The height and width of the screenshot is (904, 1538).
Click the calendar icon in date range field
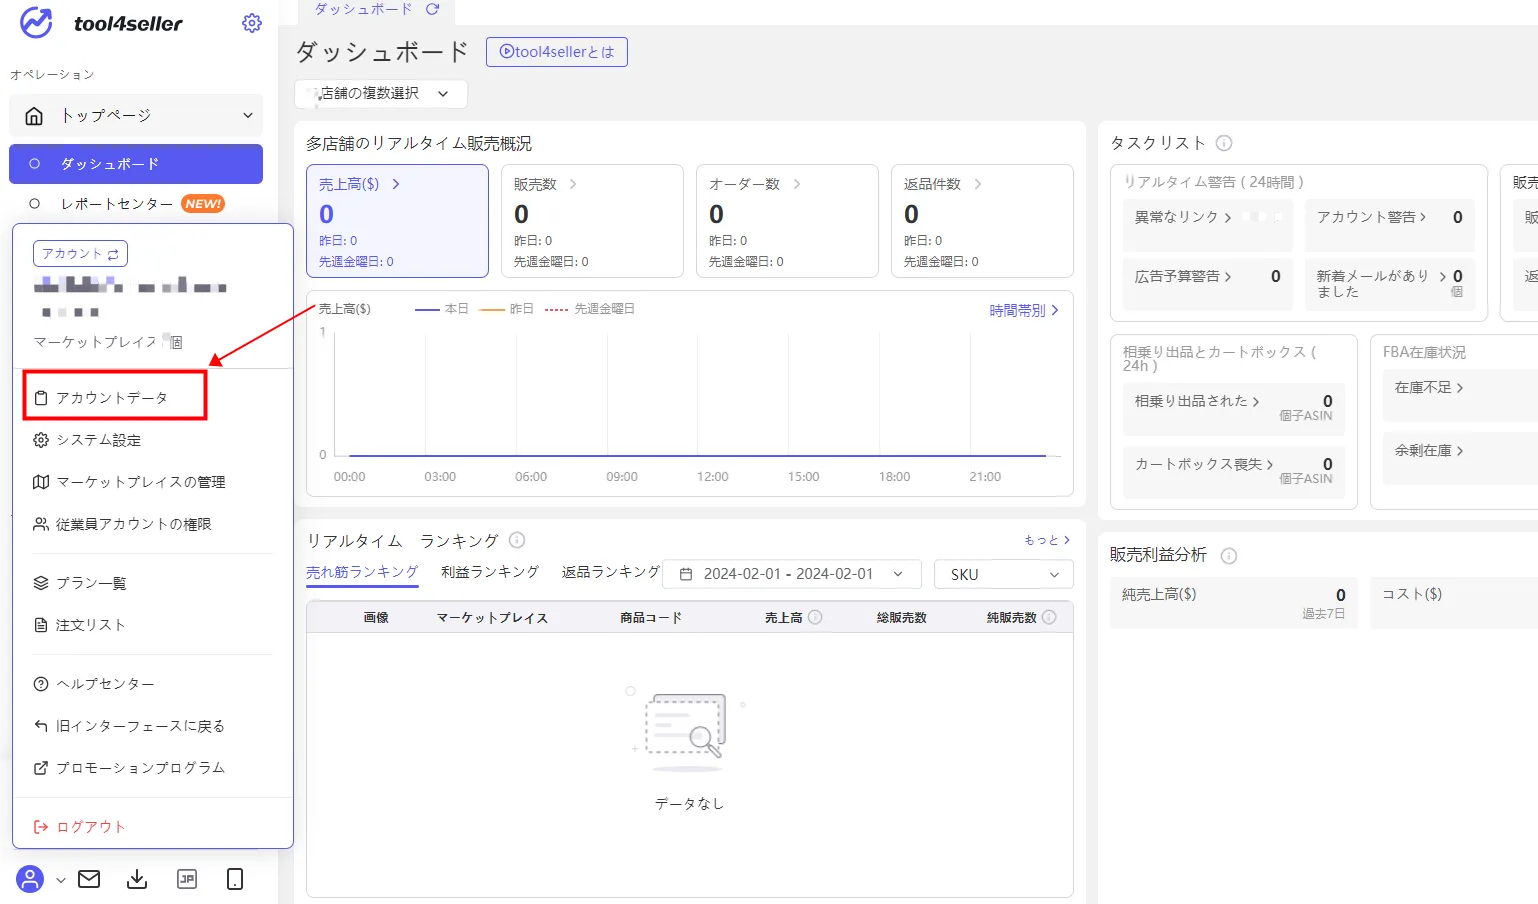pyautogui.click(x=686, y=574)
